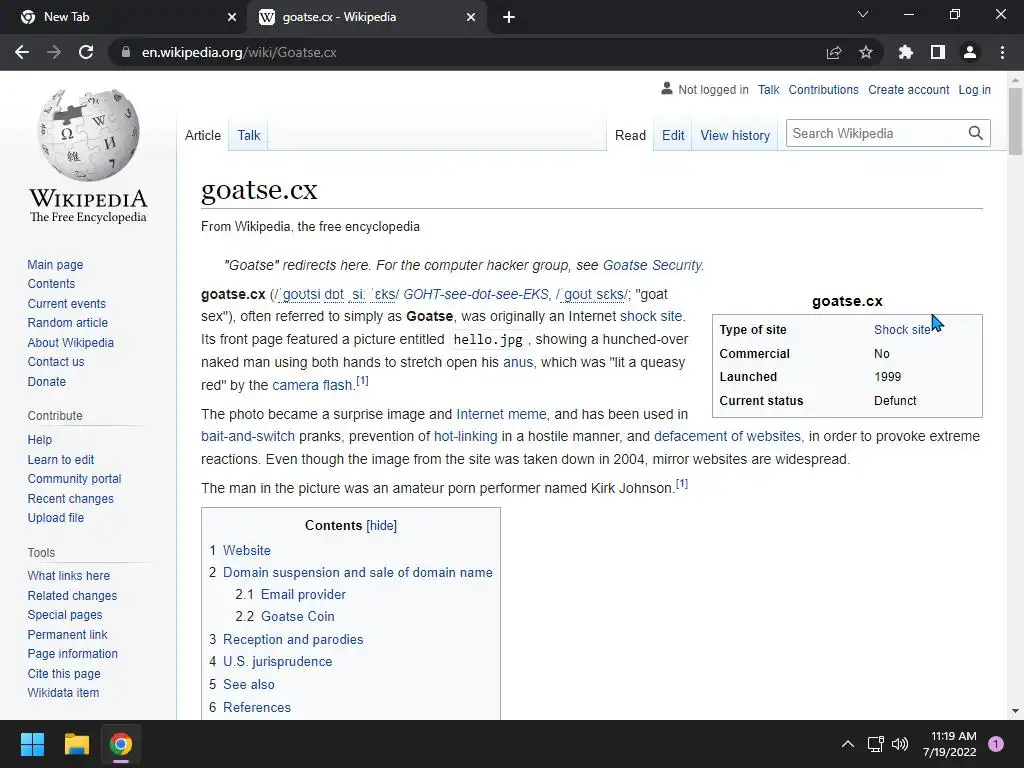Open Random article in sidebar

click(x=68, y=323)
